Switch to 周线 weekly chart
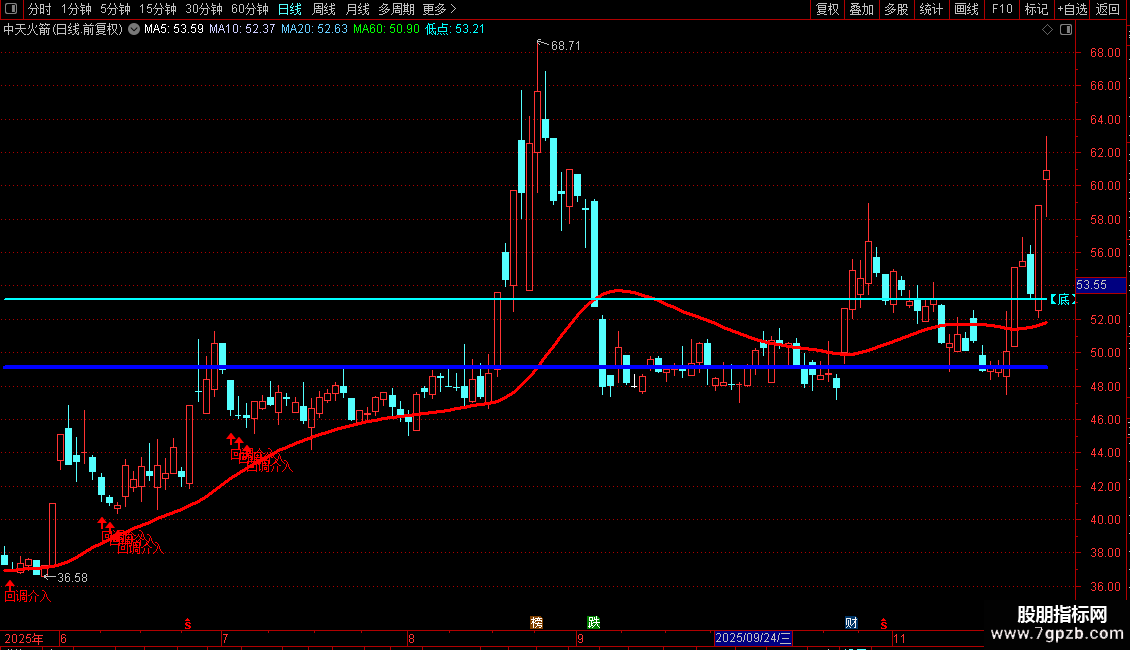The width and height of the screenshot is (1130, 650). pyautogui.click(x=324, y=9)
